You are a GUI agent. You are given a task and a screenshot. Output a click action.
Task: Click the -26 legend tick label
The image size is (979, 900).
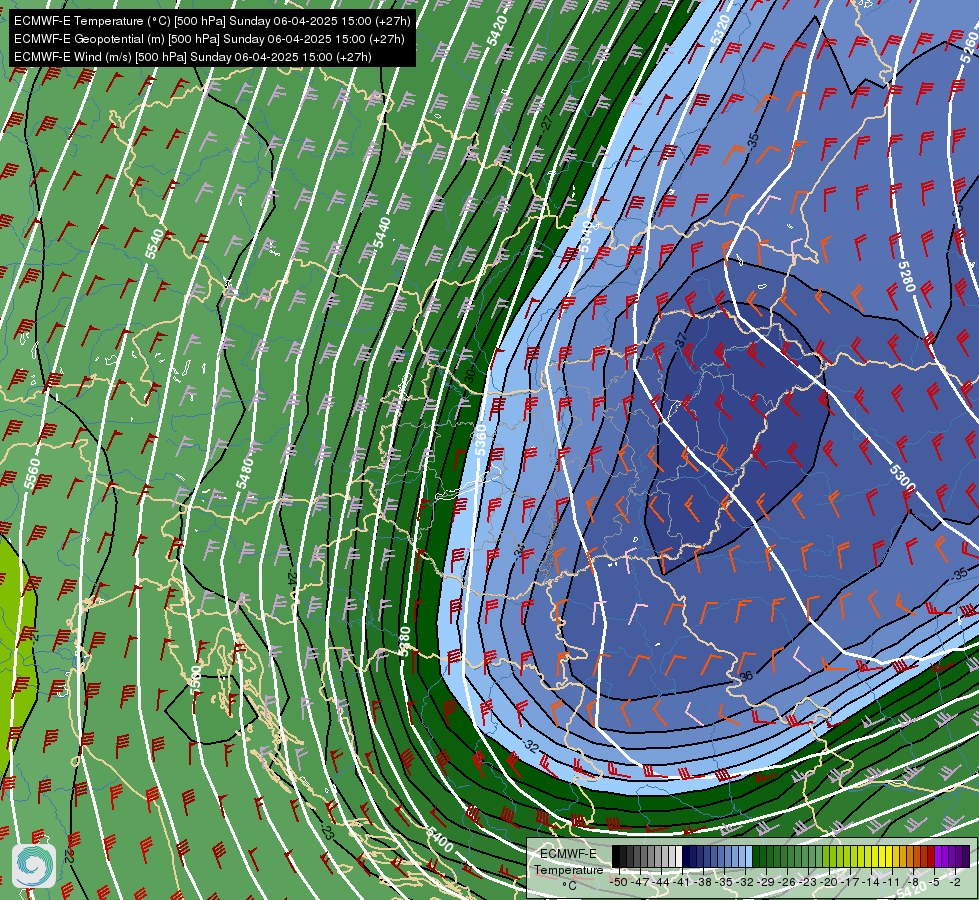pos(789,882)
